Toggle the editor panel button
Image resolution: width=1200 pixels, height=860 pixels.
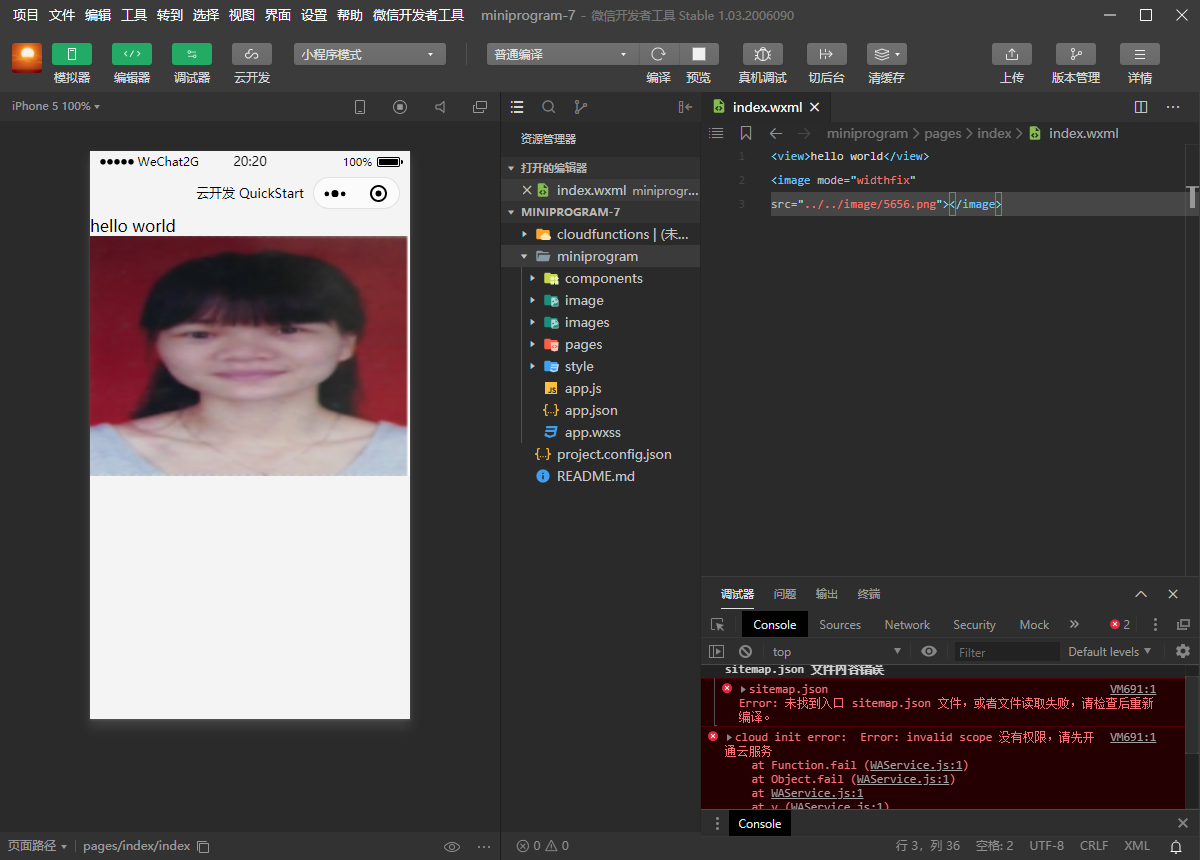[131, 54]
